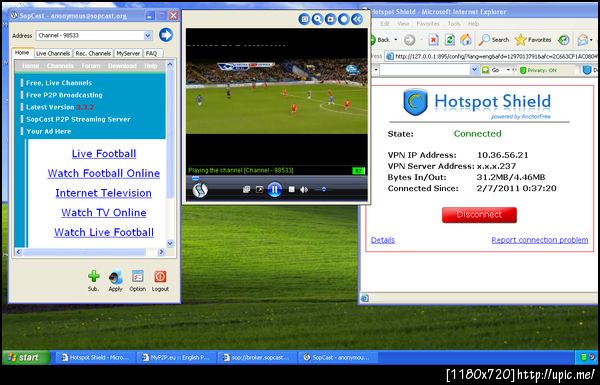
Task: Follow the Watch Football Online link
Action: pos(104,173)
